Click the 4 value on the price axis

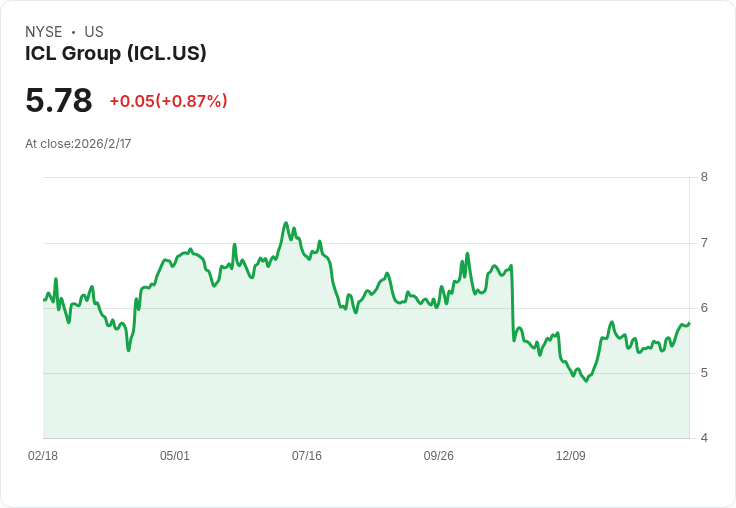tap(704, 438)
